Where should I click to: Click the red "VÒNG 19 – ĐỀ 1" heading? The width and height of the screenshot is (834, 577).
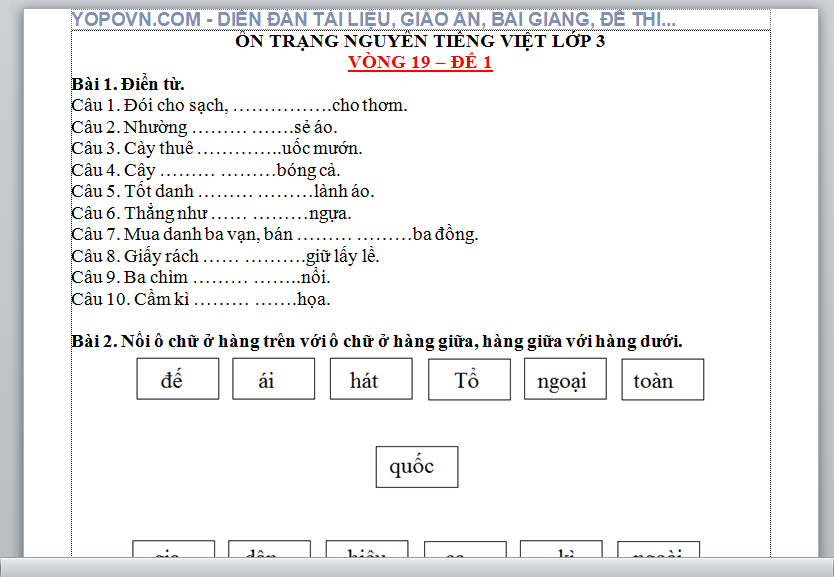(x=420, y=62)
